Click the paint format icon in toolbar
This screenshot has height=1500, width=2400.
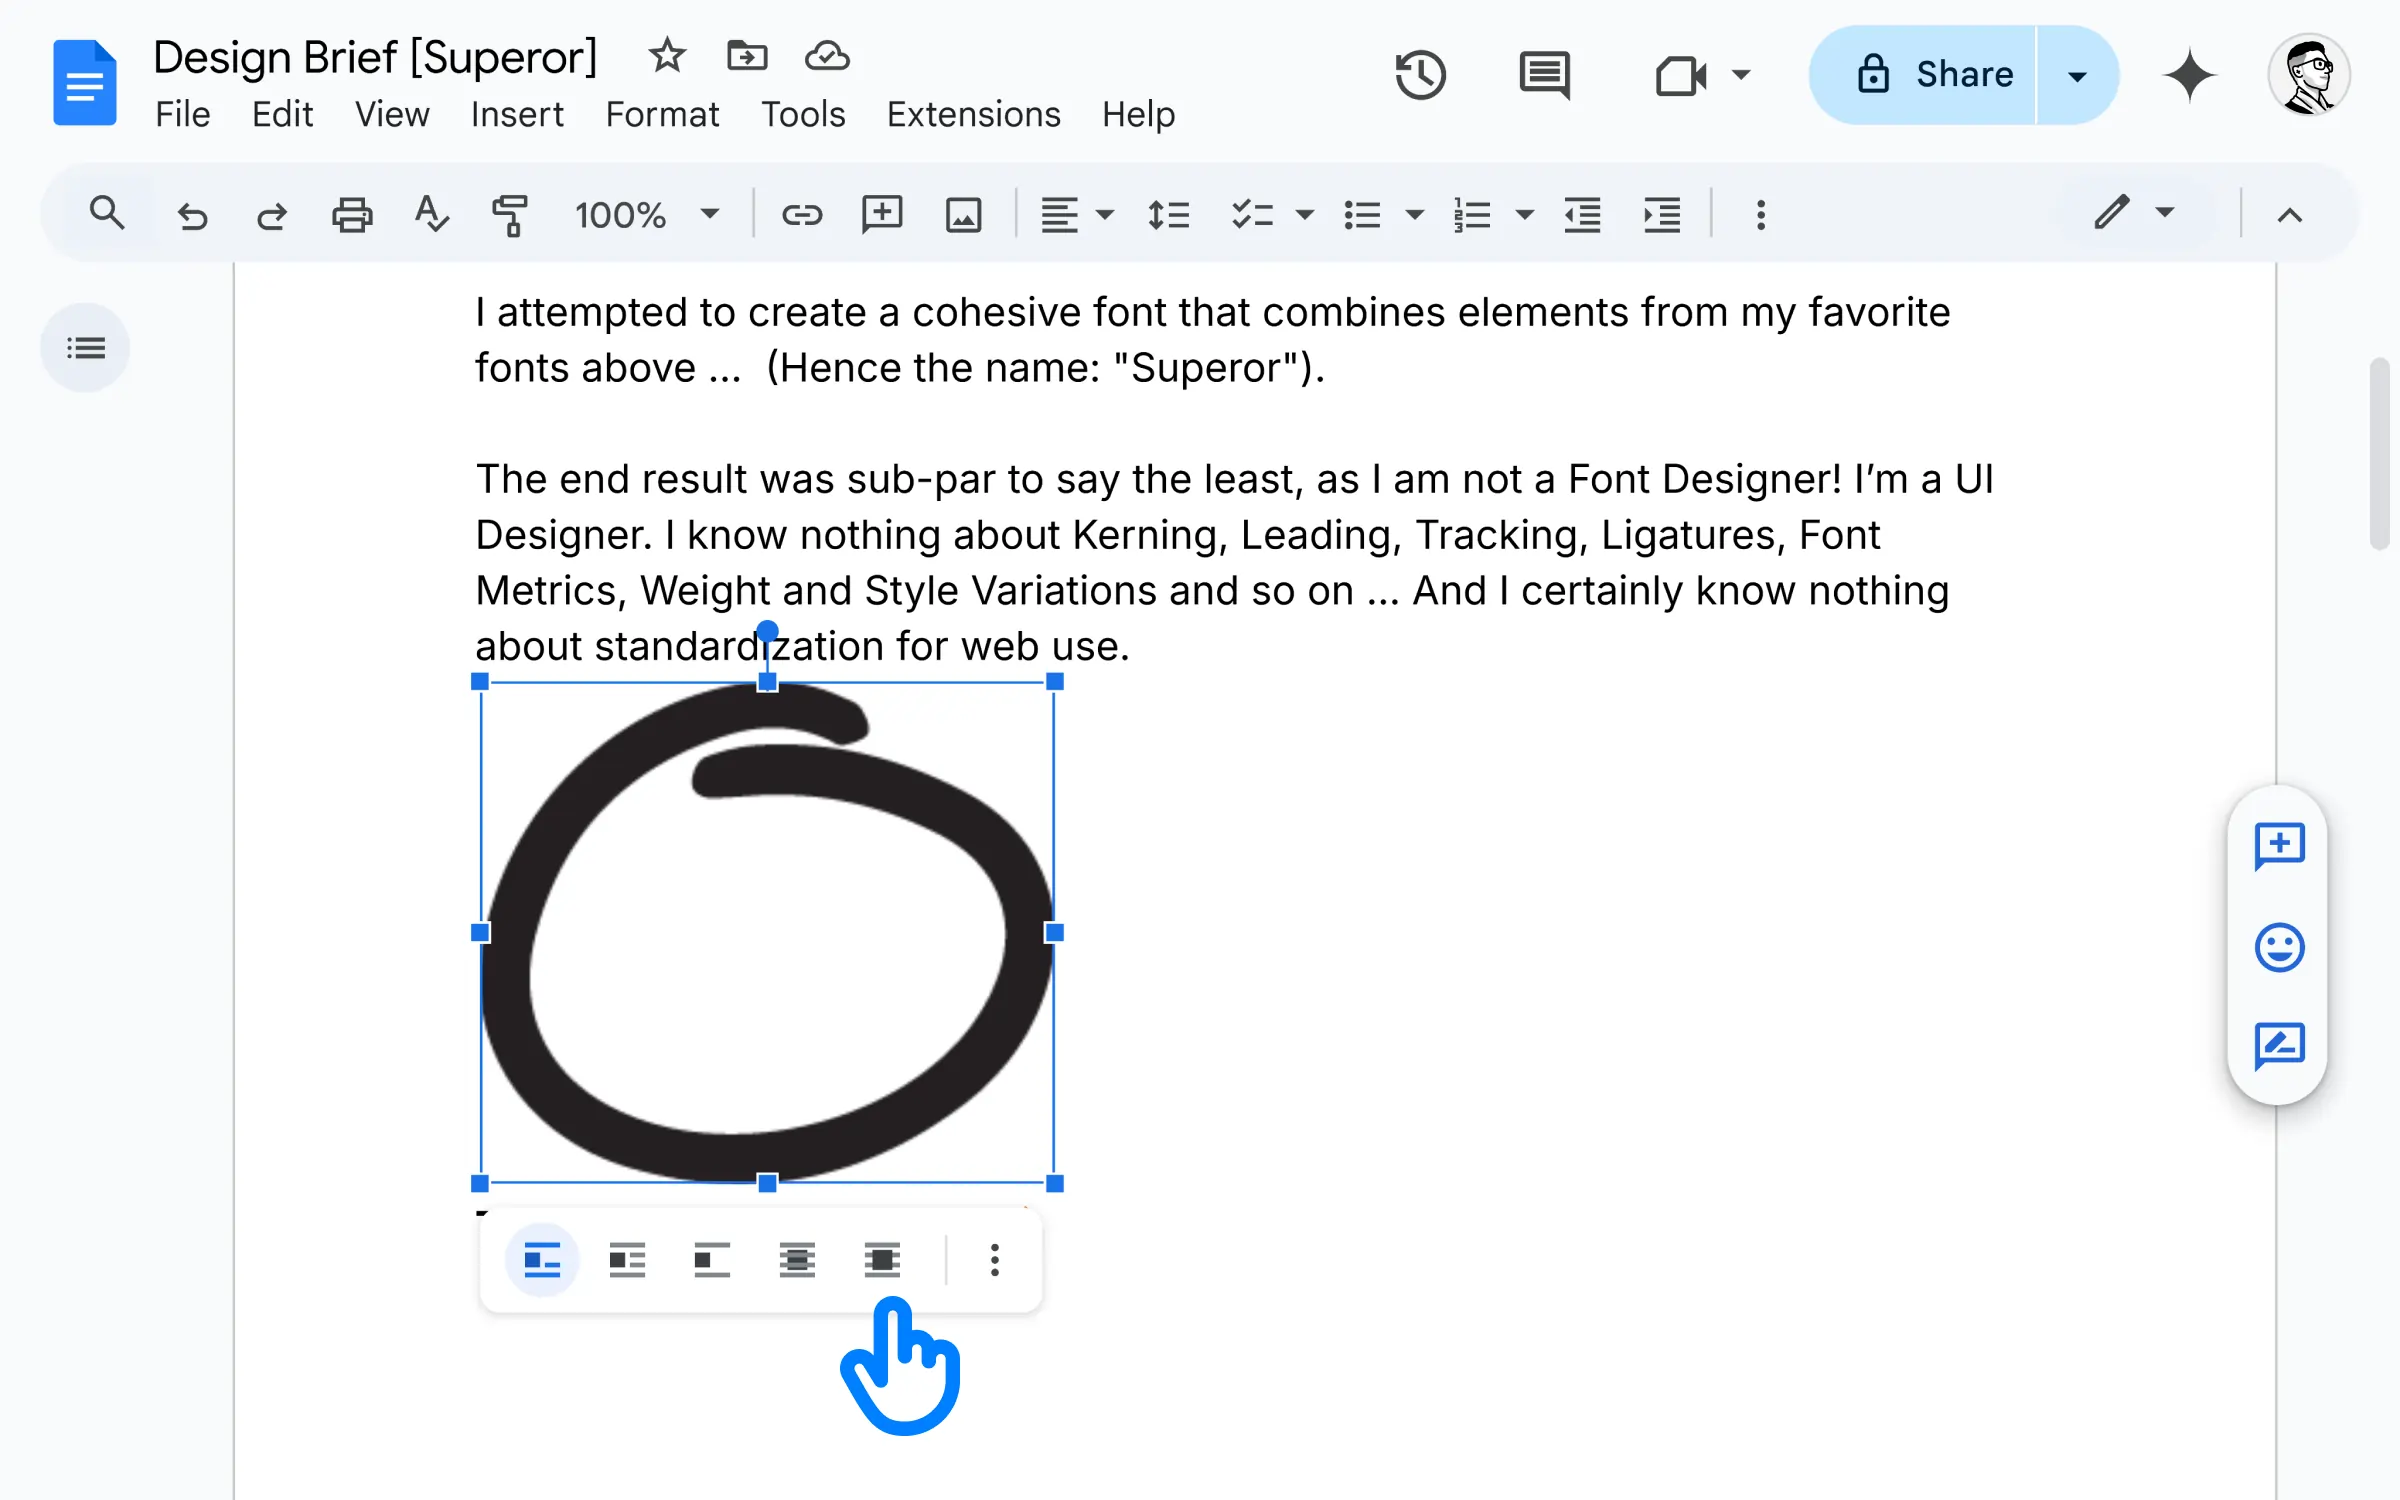(511, 214)
